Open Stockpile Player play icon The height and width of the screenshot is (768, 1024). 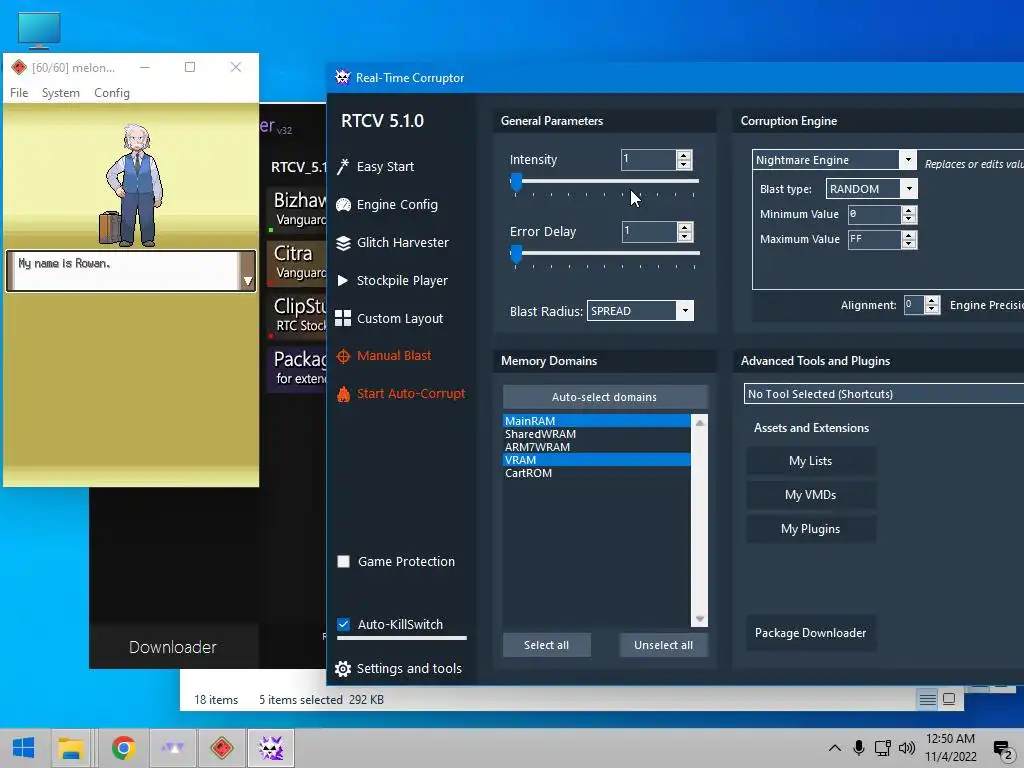343,280
